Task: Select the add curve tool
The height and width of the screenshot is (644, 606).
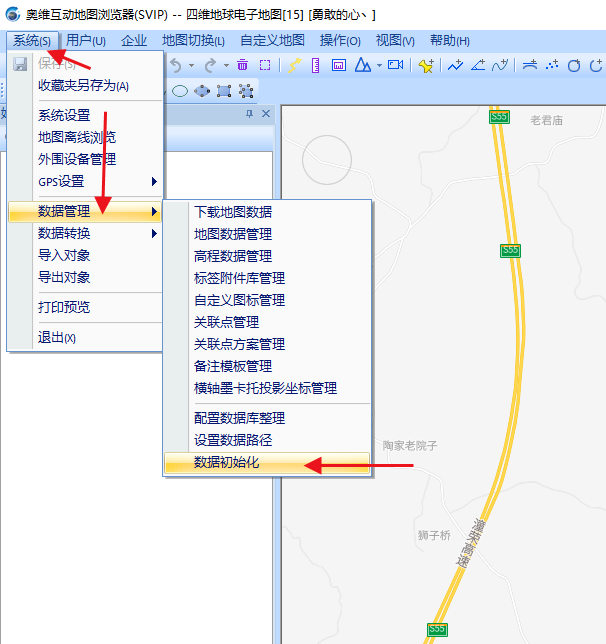Action: [500, 65]
